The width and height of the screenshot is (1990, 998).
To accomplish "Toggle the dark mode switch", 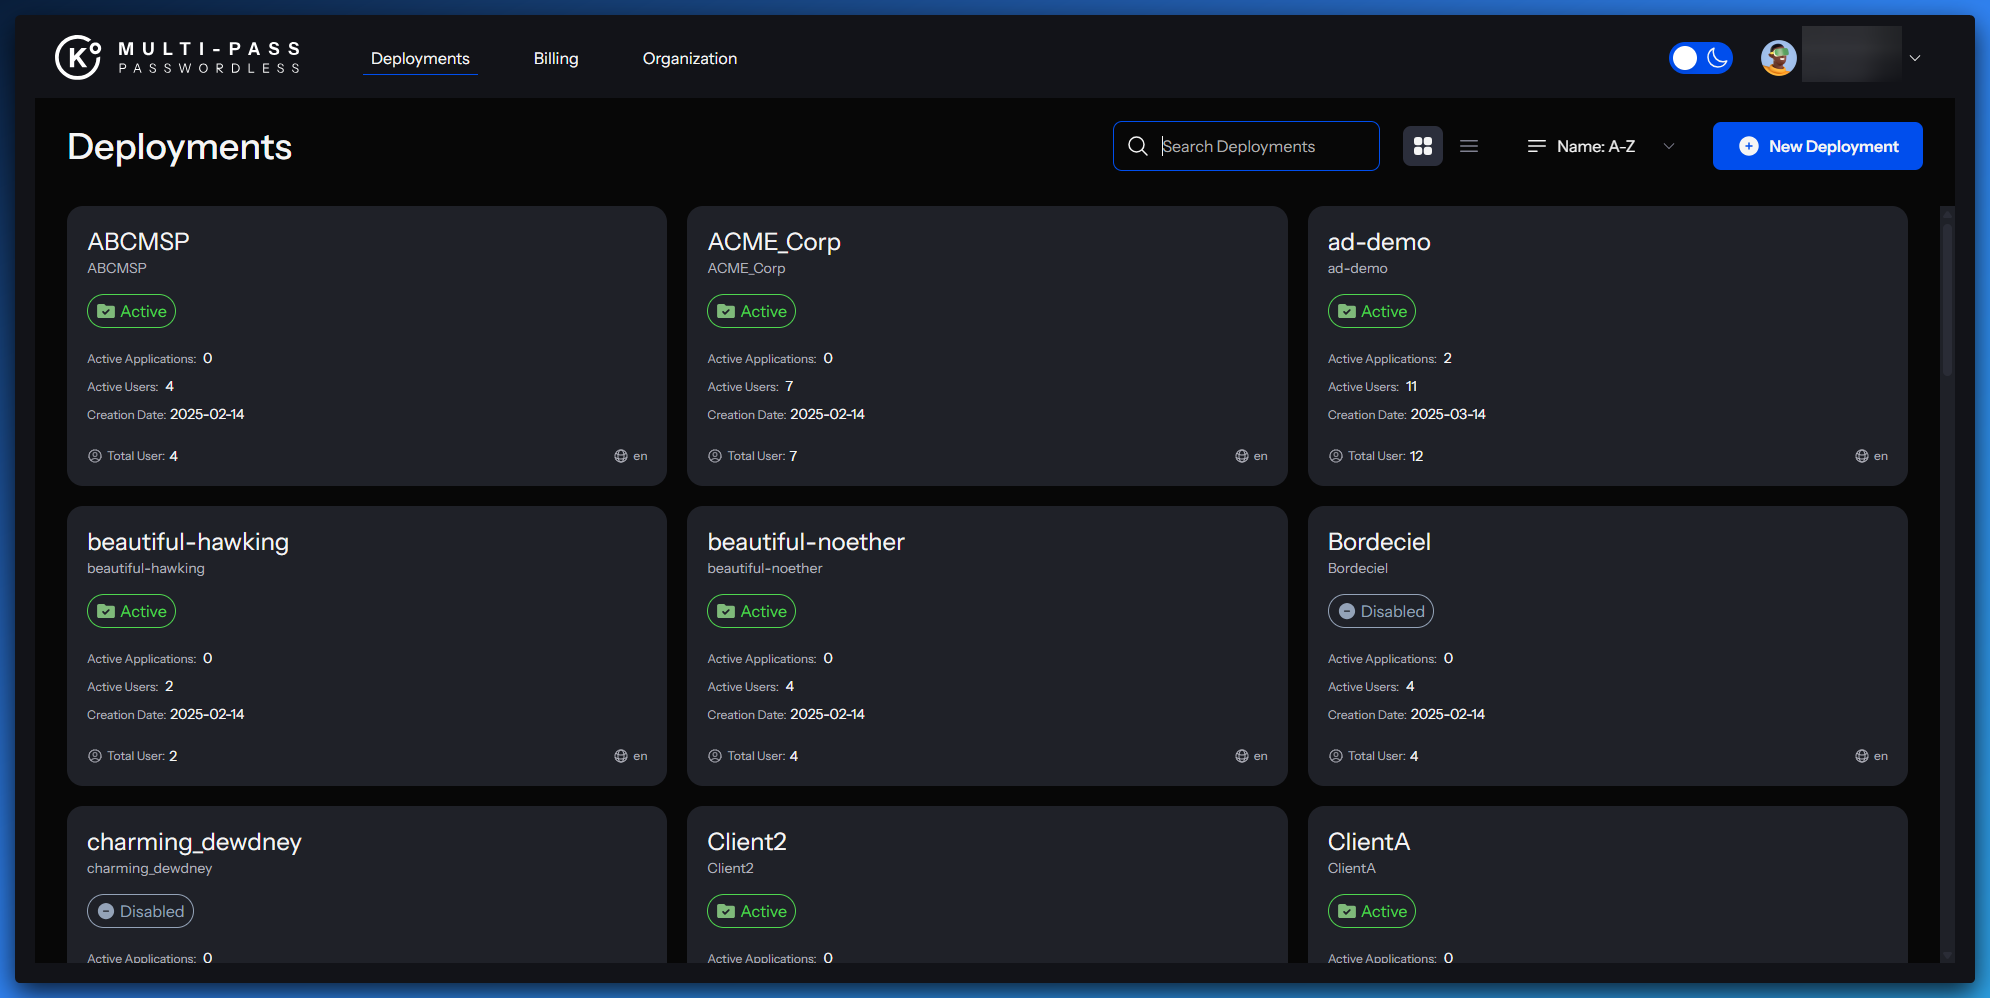I will 1701,58.
